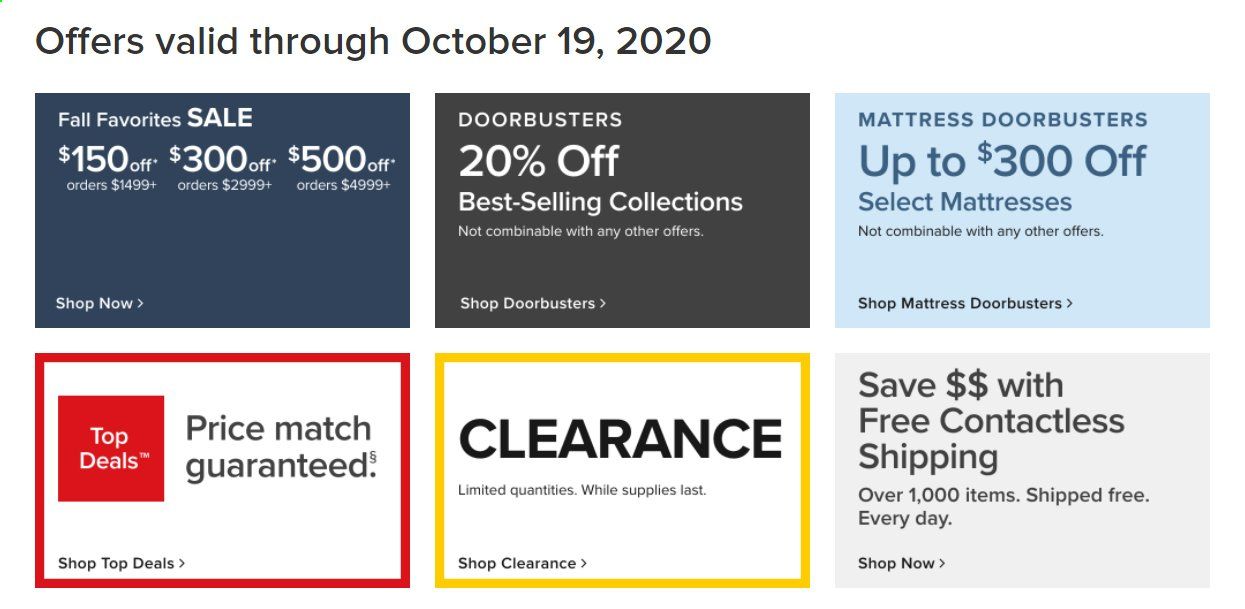Click the red Top Deals logo square
The width and height of the screenshot is (1245, 609).
(111, 448)
